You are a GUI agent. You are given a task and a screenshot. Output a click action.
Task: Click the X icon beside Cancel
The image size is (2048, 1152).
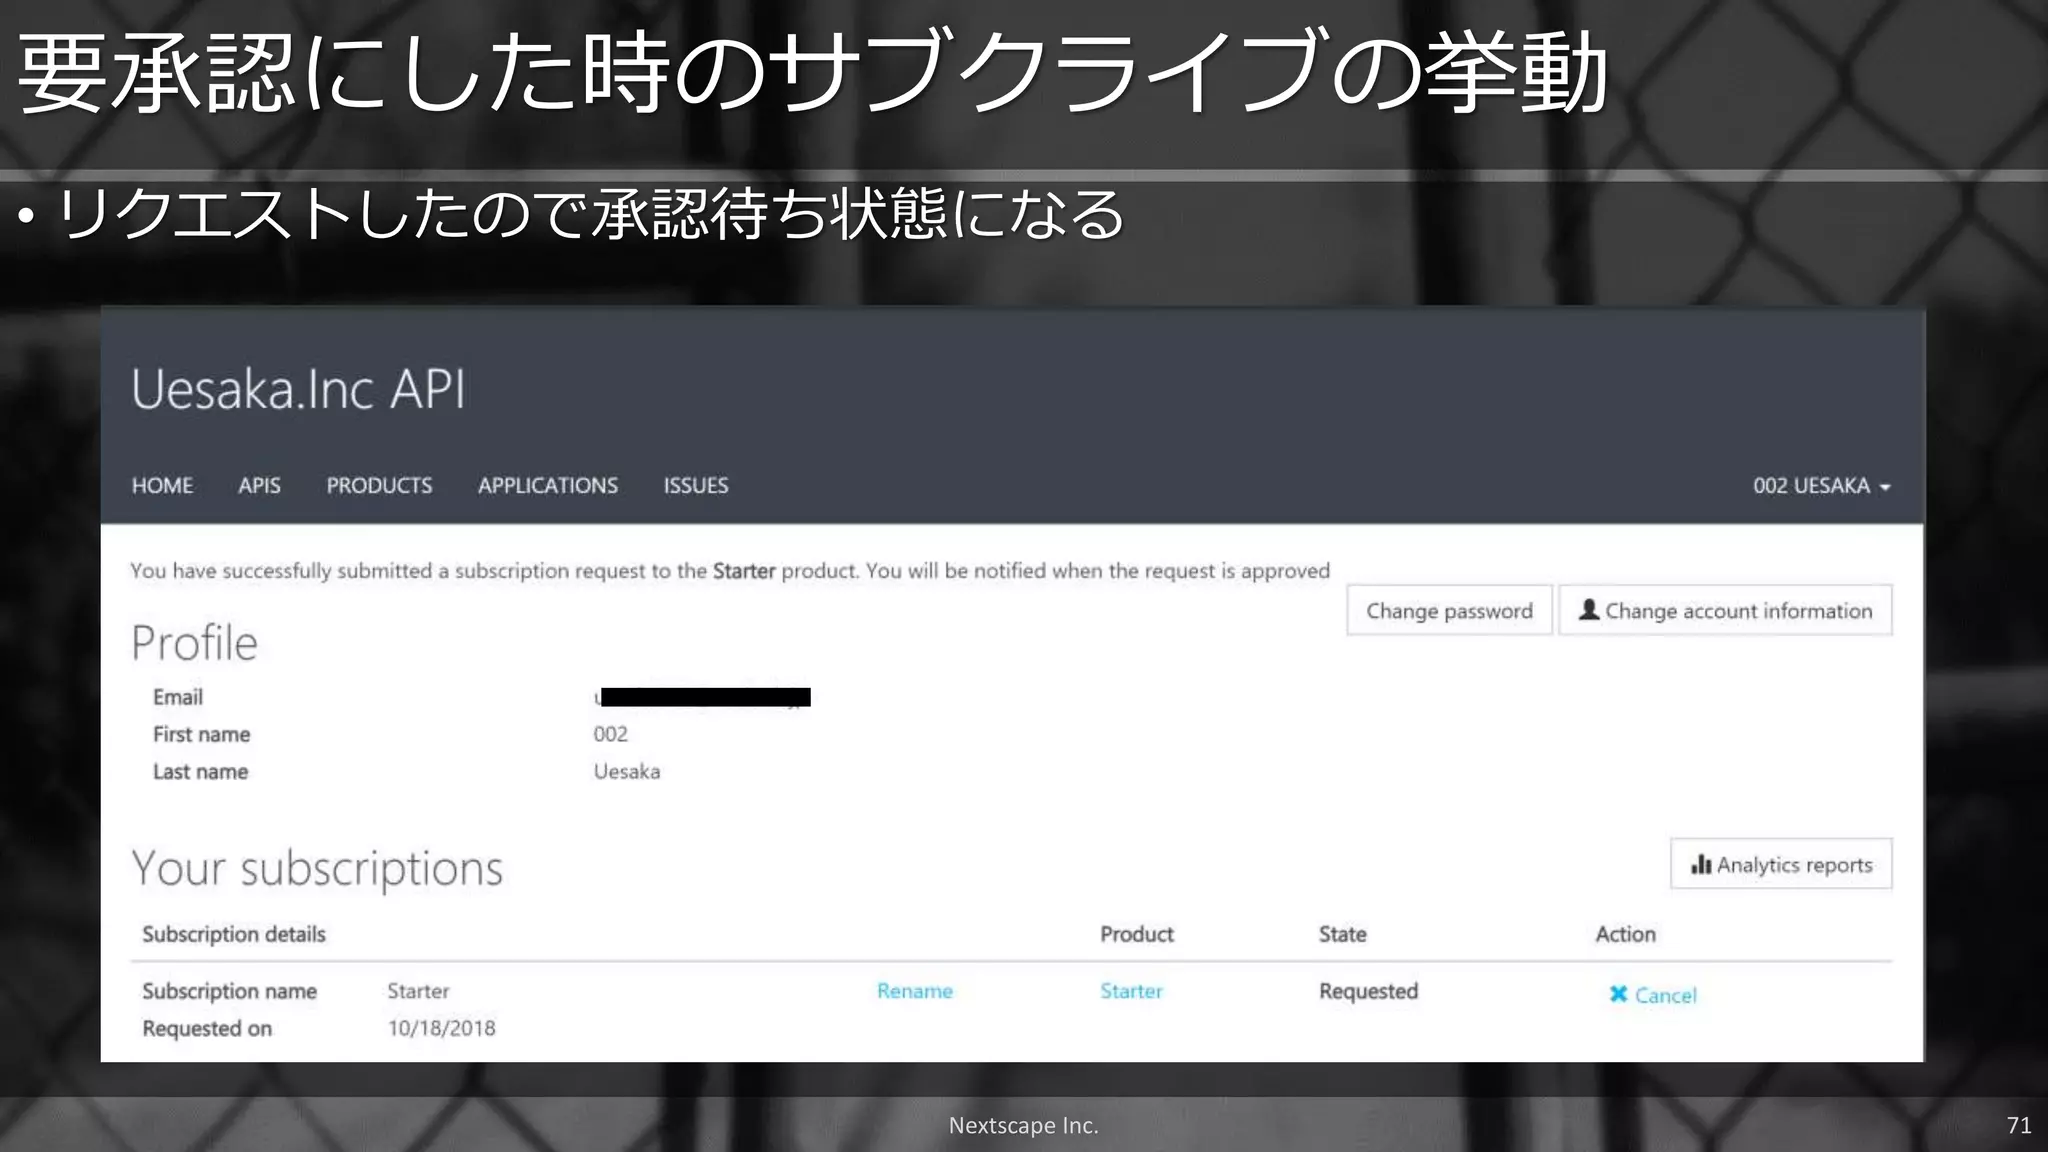[x=1618, y=994]
